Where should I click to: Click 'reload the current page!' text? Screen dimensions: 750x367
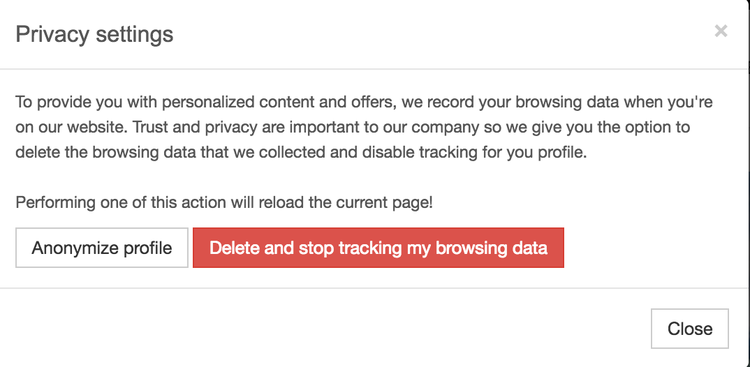pos(345,202)
